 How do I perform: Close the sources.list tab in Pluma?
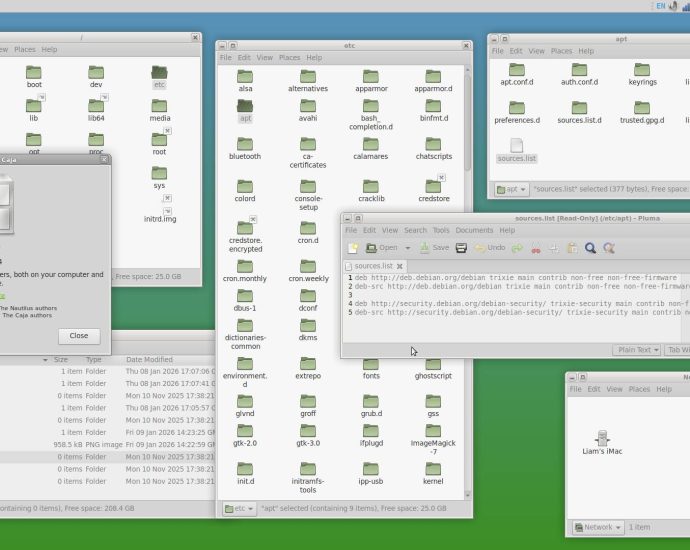click(400, 266)
